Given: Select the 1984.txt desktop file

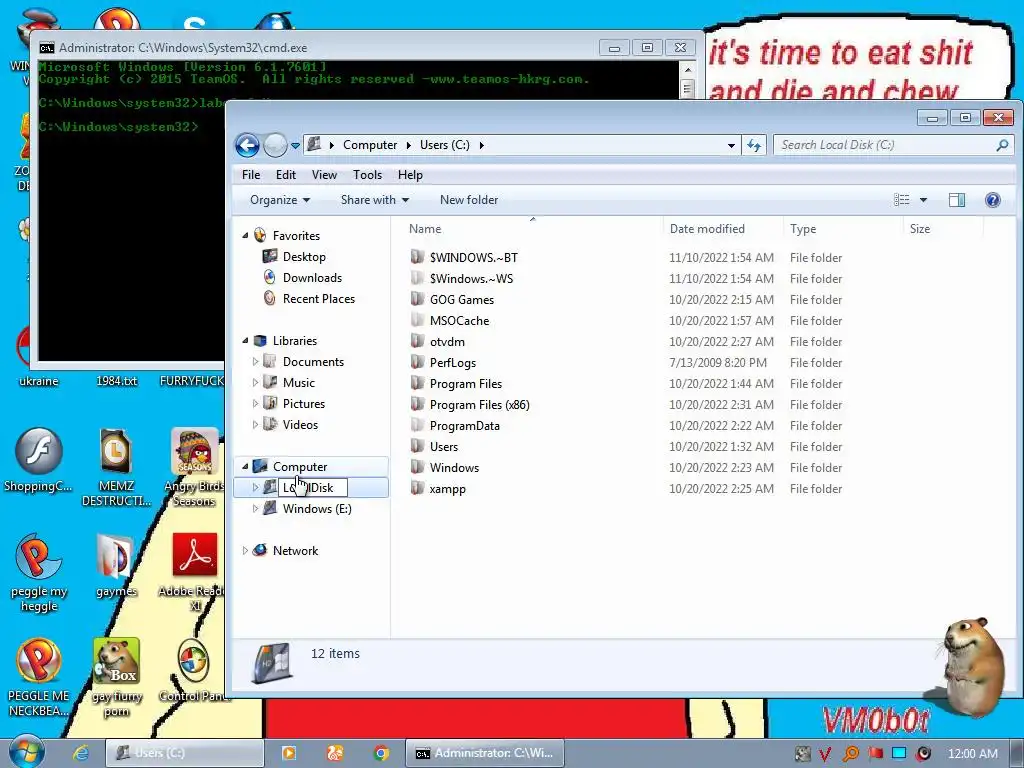Looking at the screenshot, I should tap(116, 381).
